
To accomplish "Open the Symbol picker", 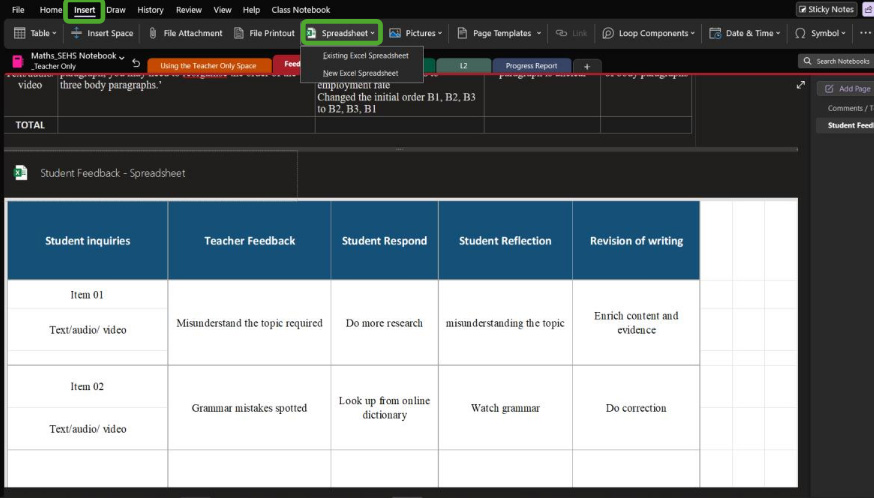I will pyautogui.click(x=819, y=33).
